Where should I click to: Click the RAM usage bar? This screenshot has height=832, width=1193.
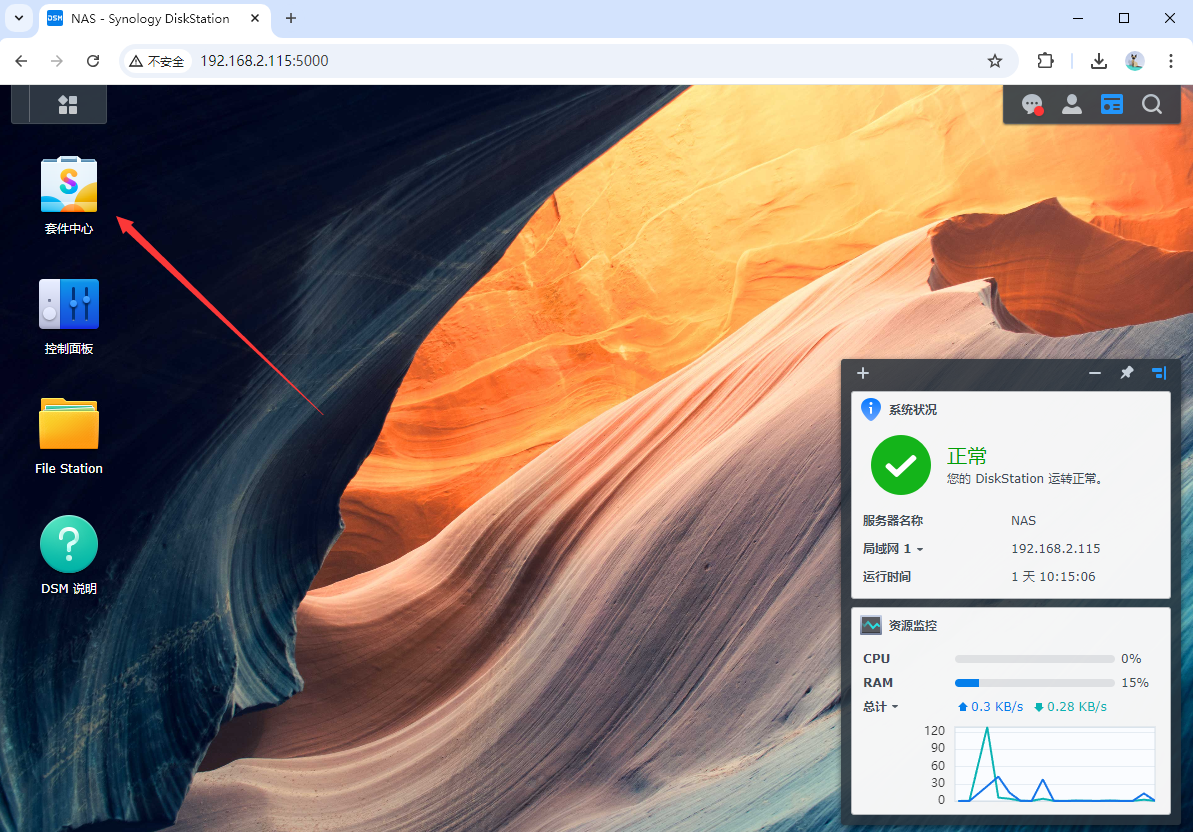pos(1034,683)
